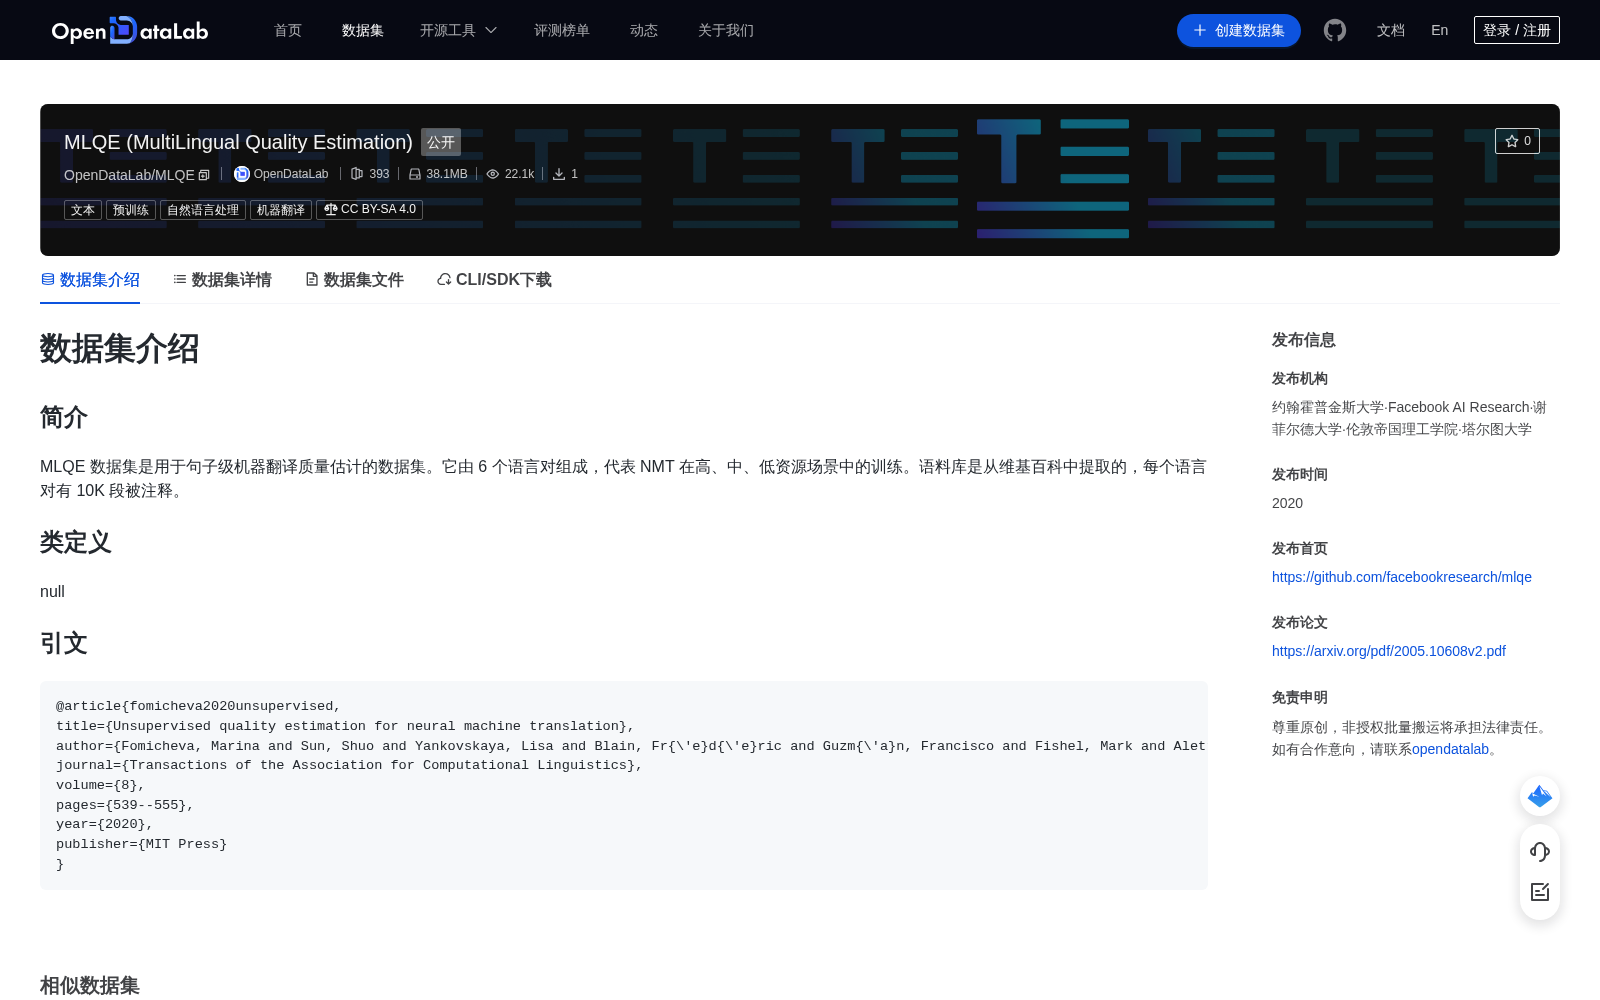Click the OpenDataLab publisher avatar
The height and width of the screenshot is (1000, 1600).
[241, 174]
